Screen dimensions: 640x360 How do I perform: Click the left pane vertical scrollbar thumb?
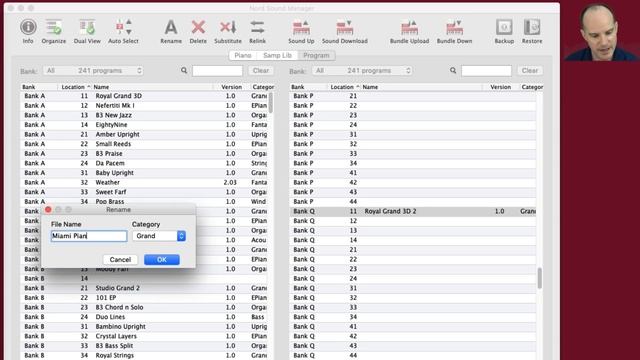[x=271, y=103]
